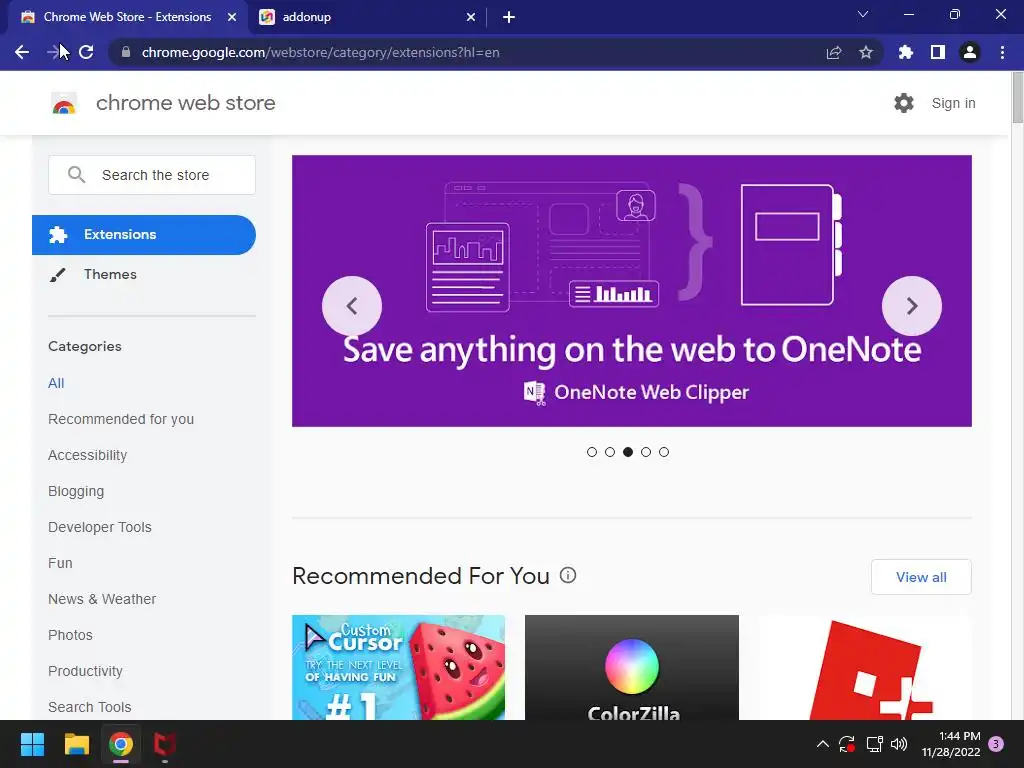Viewport: 1024px width, 768px height.
Task: Open the Blogging category
Action: 76,491
